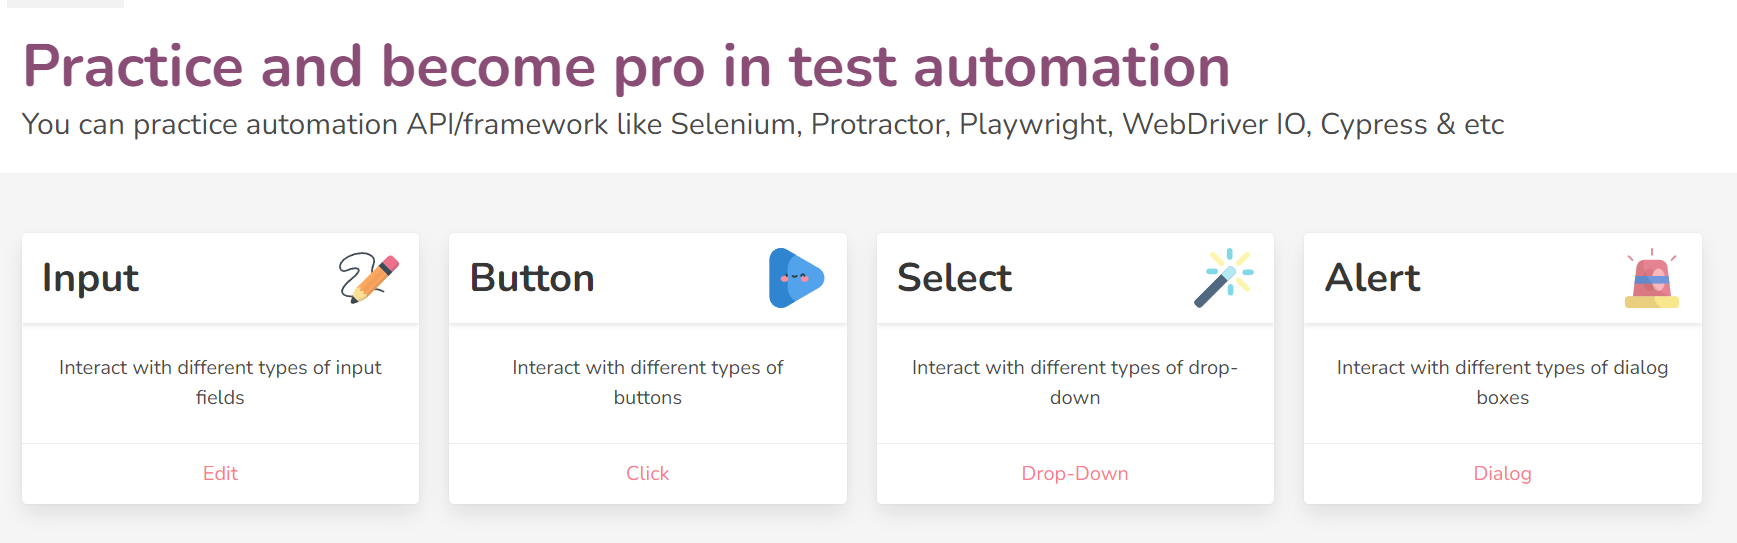Click the magic wand icon on Select card
The width and height of the screenshot is (1737, 543).
1224,278
